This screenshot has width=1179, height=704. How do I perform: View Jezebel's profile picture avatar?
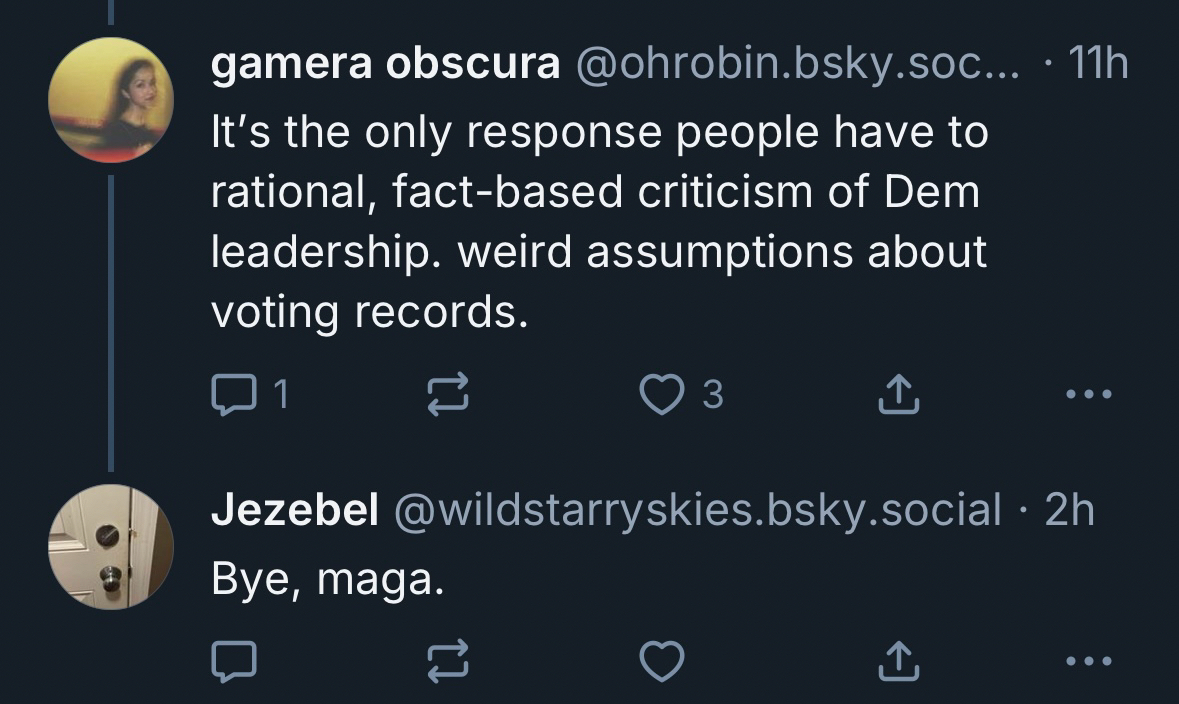click(111, 547)
